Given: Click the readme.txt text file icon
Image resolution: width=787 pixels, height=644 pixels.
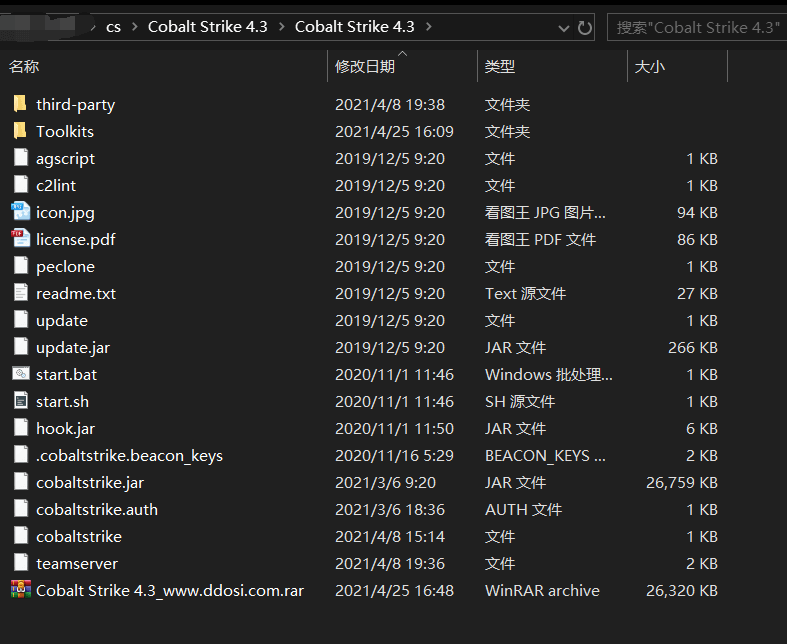Looking at the screenshot, I should pyautogui.click(x=21, y=293).
